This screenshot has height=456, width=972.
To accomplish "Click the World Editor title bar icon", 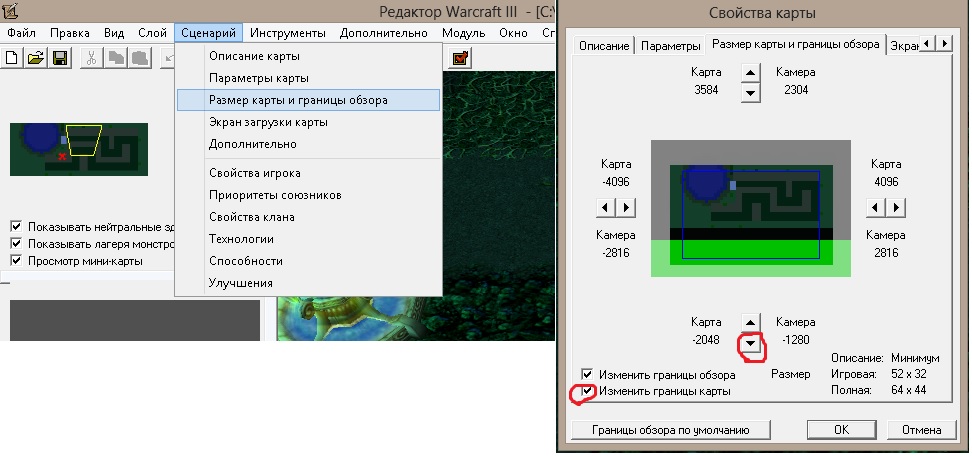I will [x=11, y=11].
